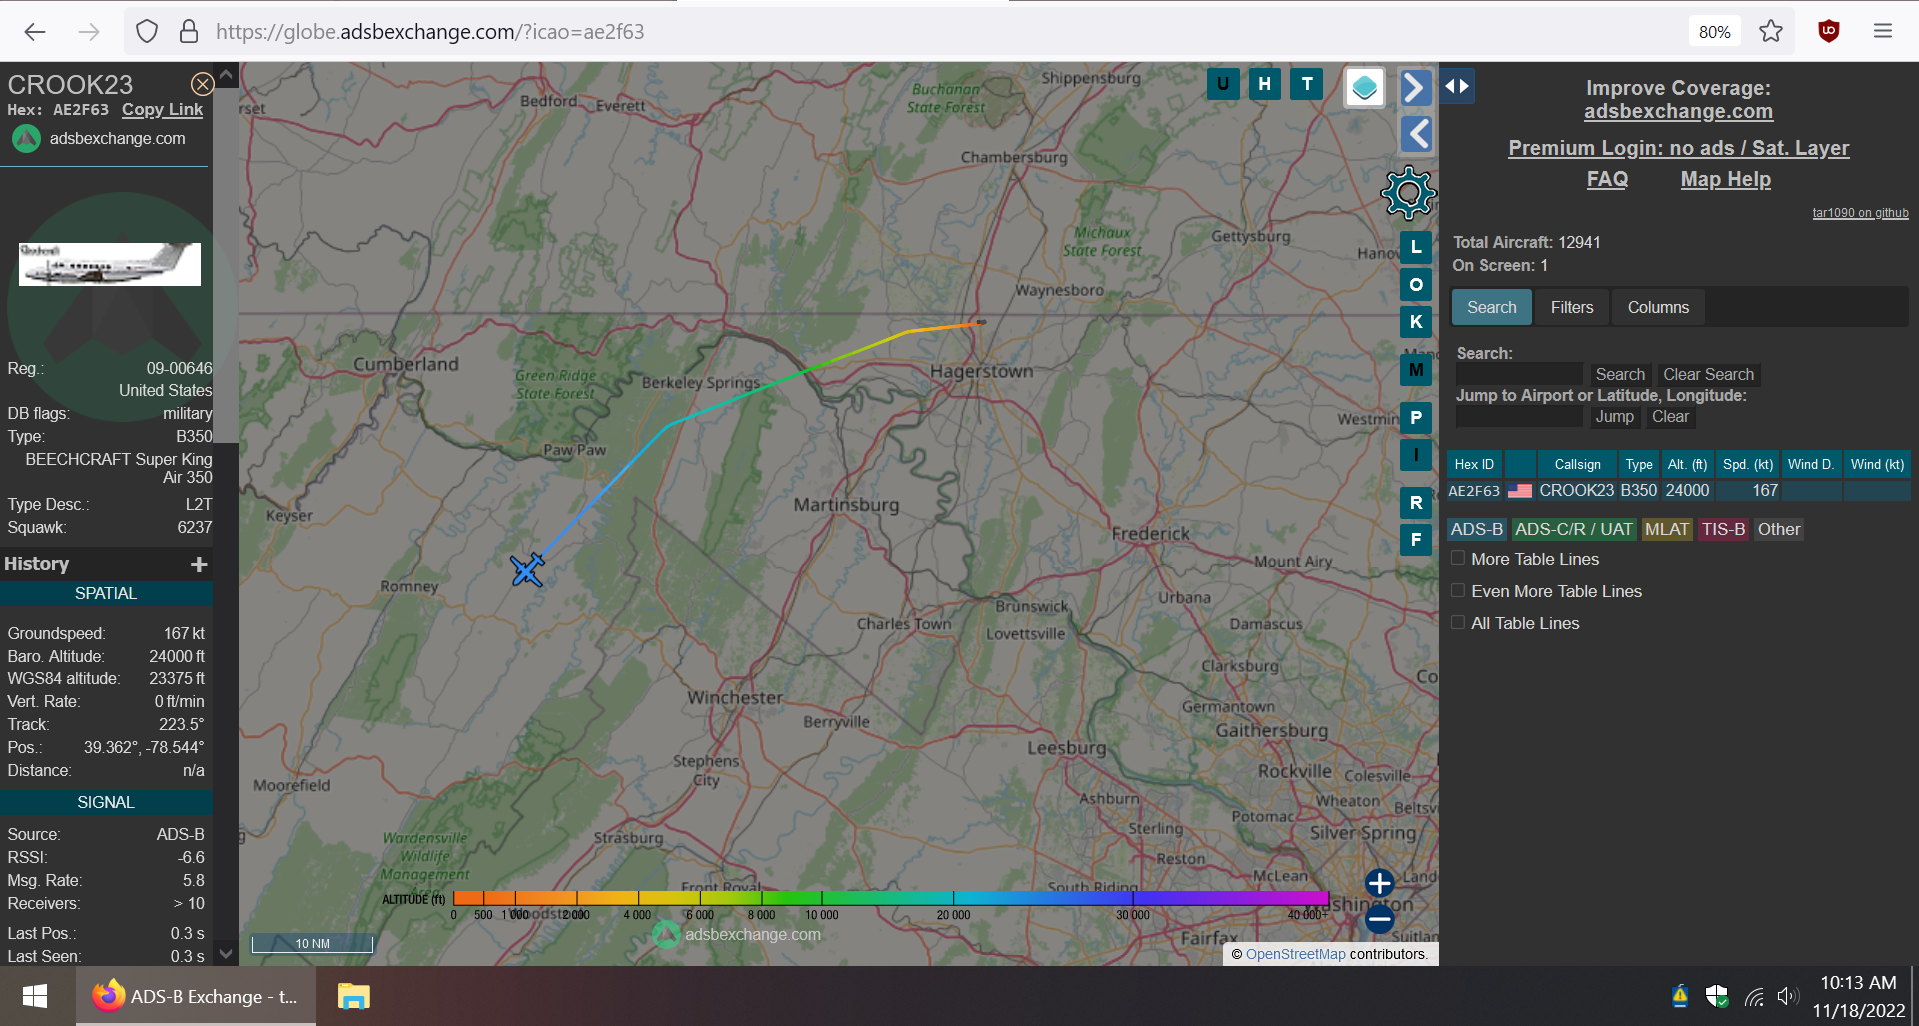Expand the History section plus icon
Viewport: 1919px width, 1026px height.
[199, 564]
